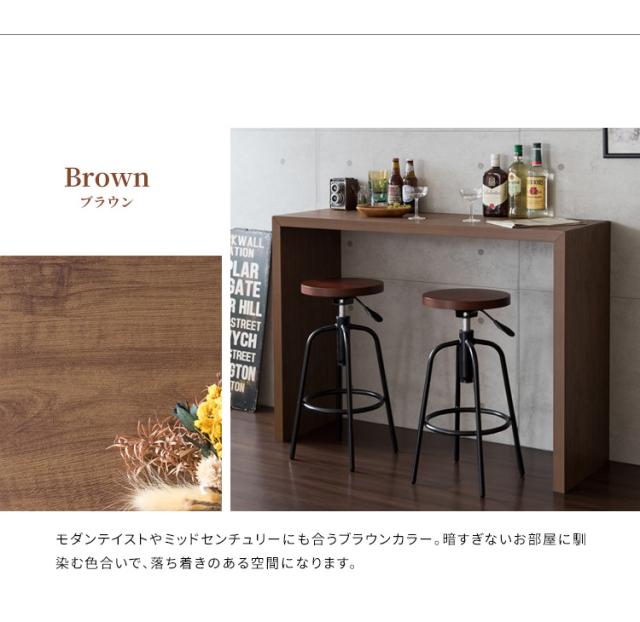Screen dimensions: 640x622
Task: Click the leaning street-name sign board
Action: pyautogui.click(x=250, y=319)
